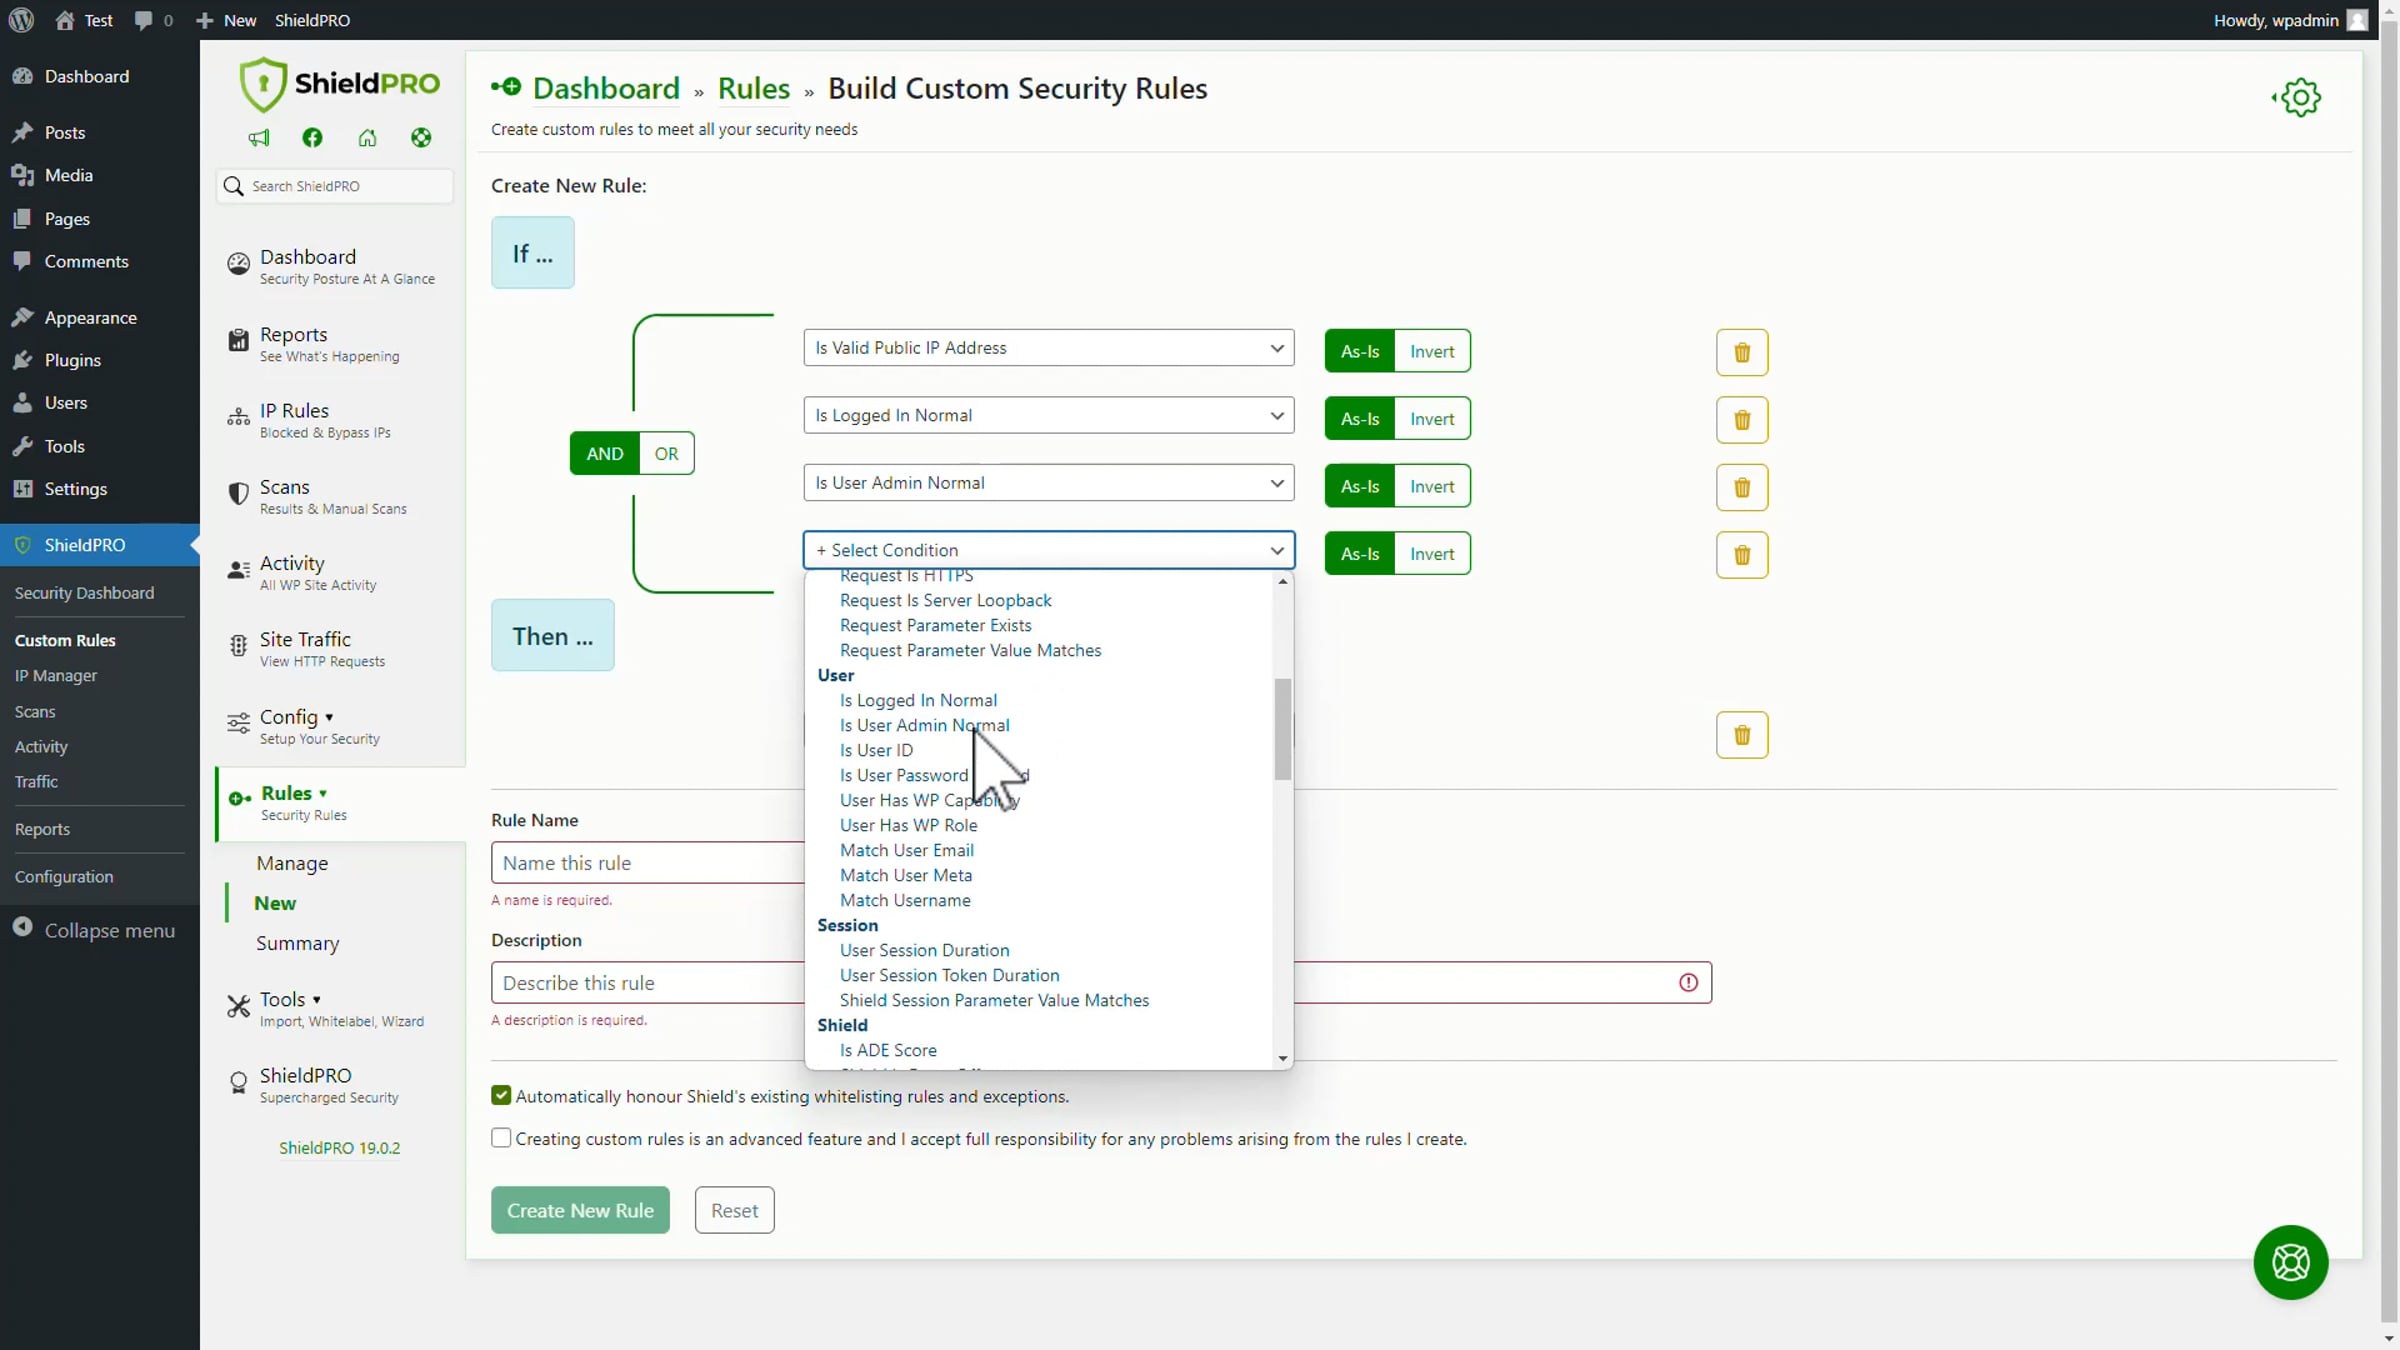Toggle the OR logic option
The image size is (2400, 1350).
(666, 453)
